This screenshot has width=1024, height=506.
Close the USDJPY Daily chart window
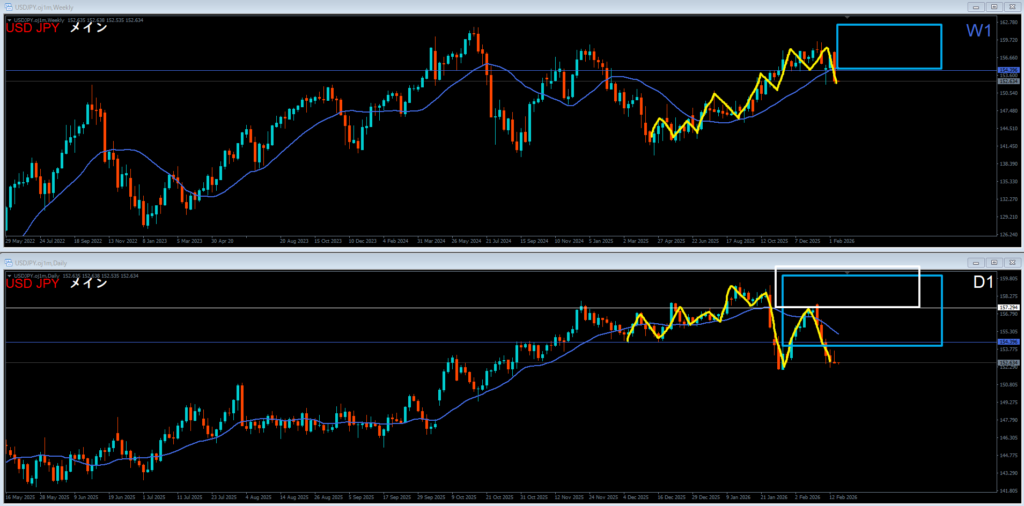pyautogui.click(x=1012, y=260)
